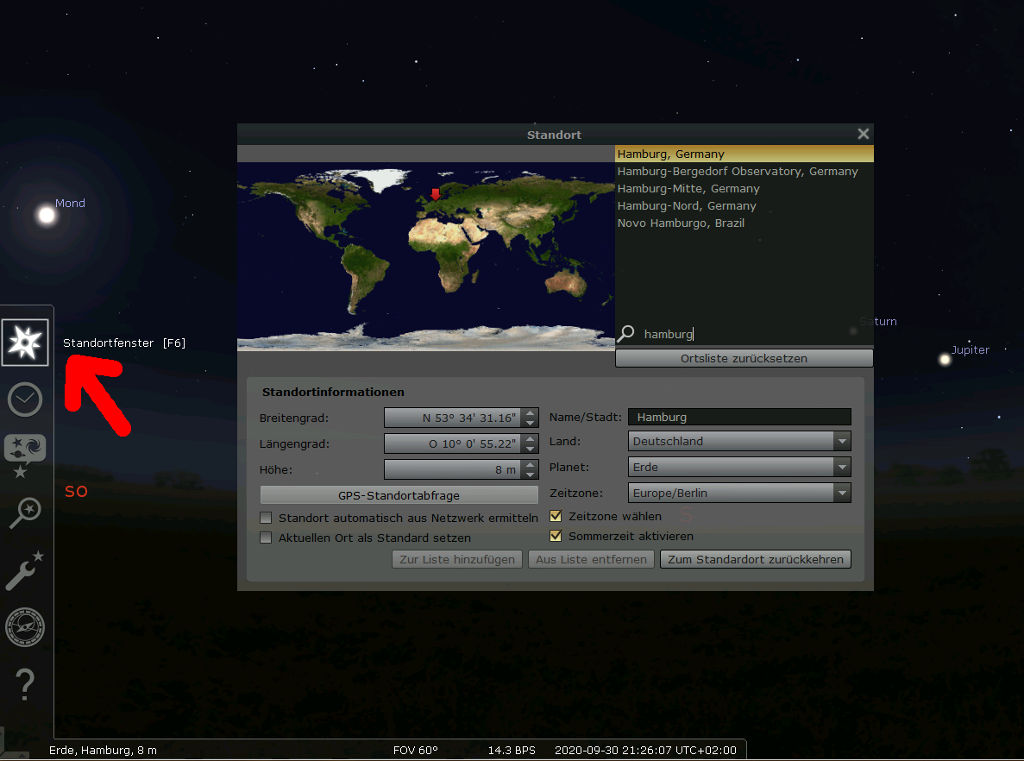Select 'Hamburg-Bergedorf Observatory, Germany' from list
Viewport: 1024px width, 761px height.
737,172
